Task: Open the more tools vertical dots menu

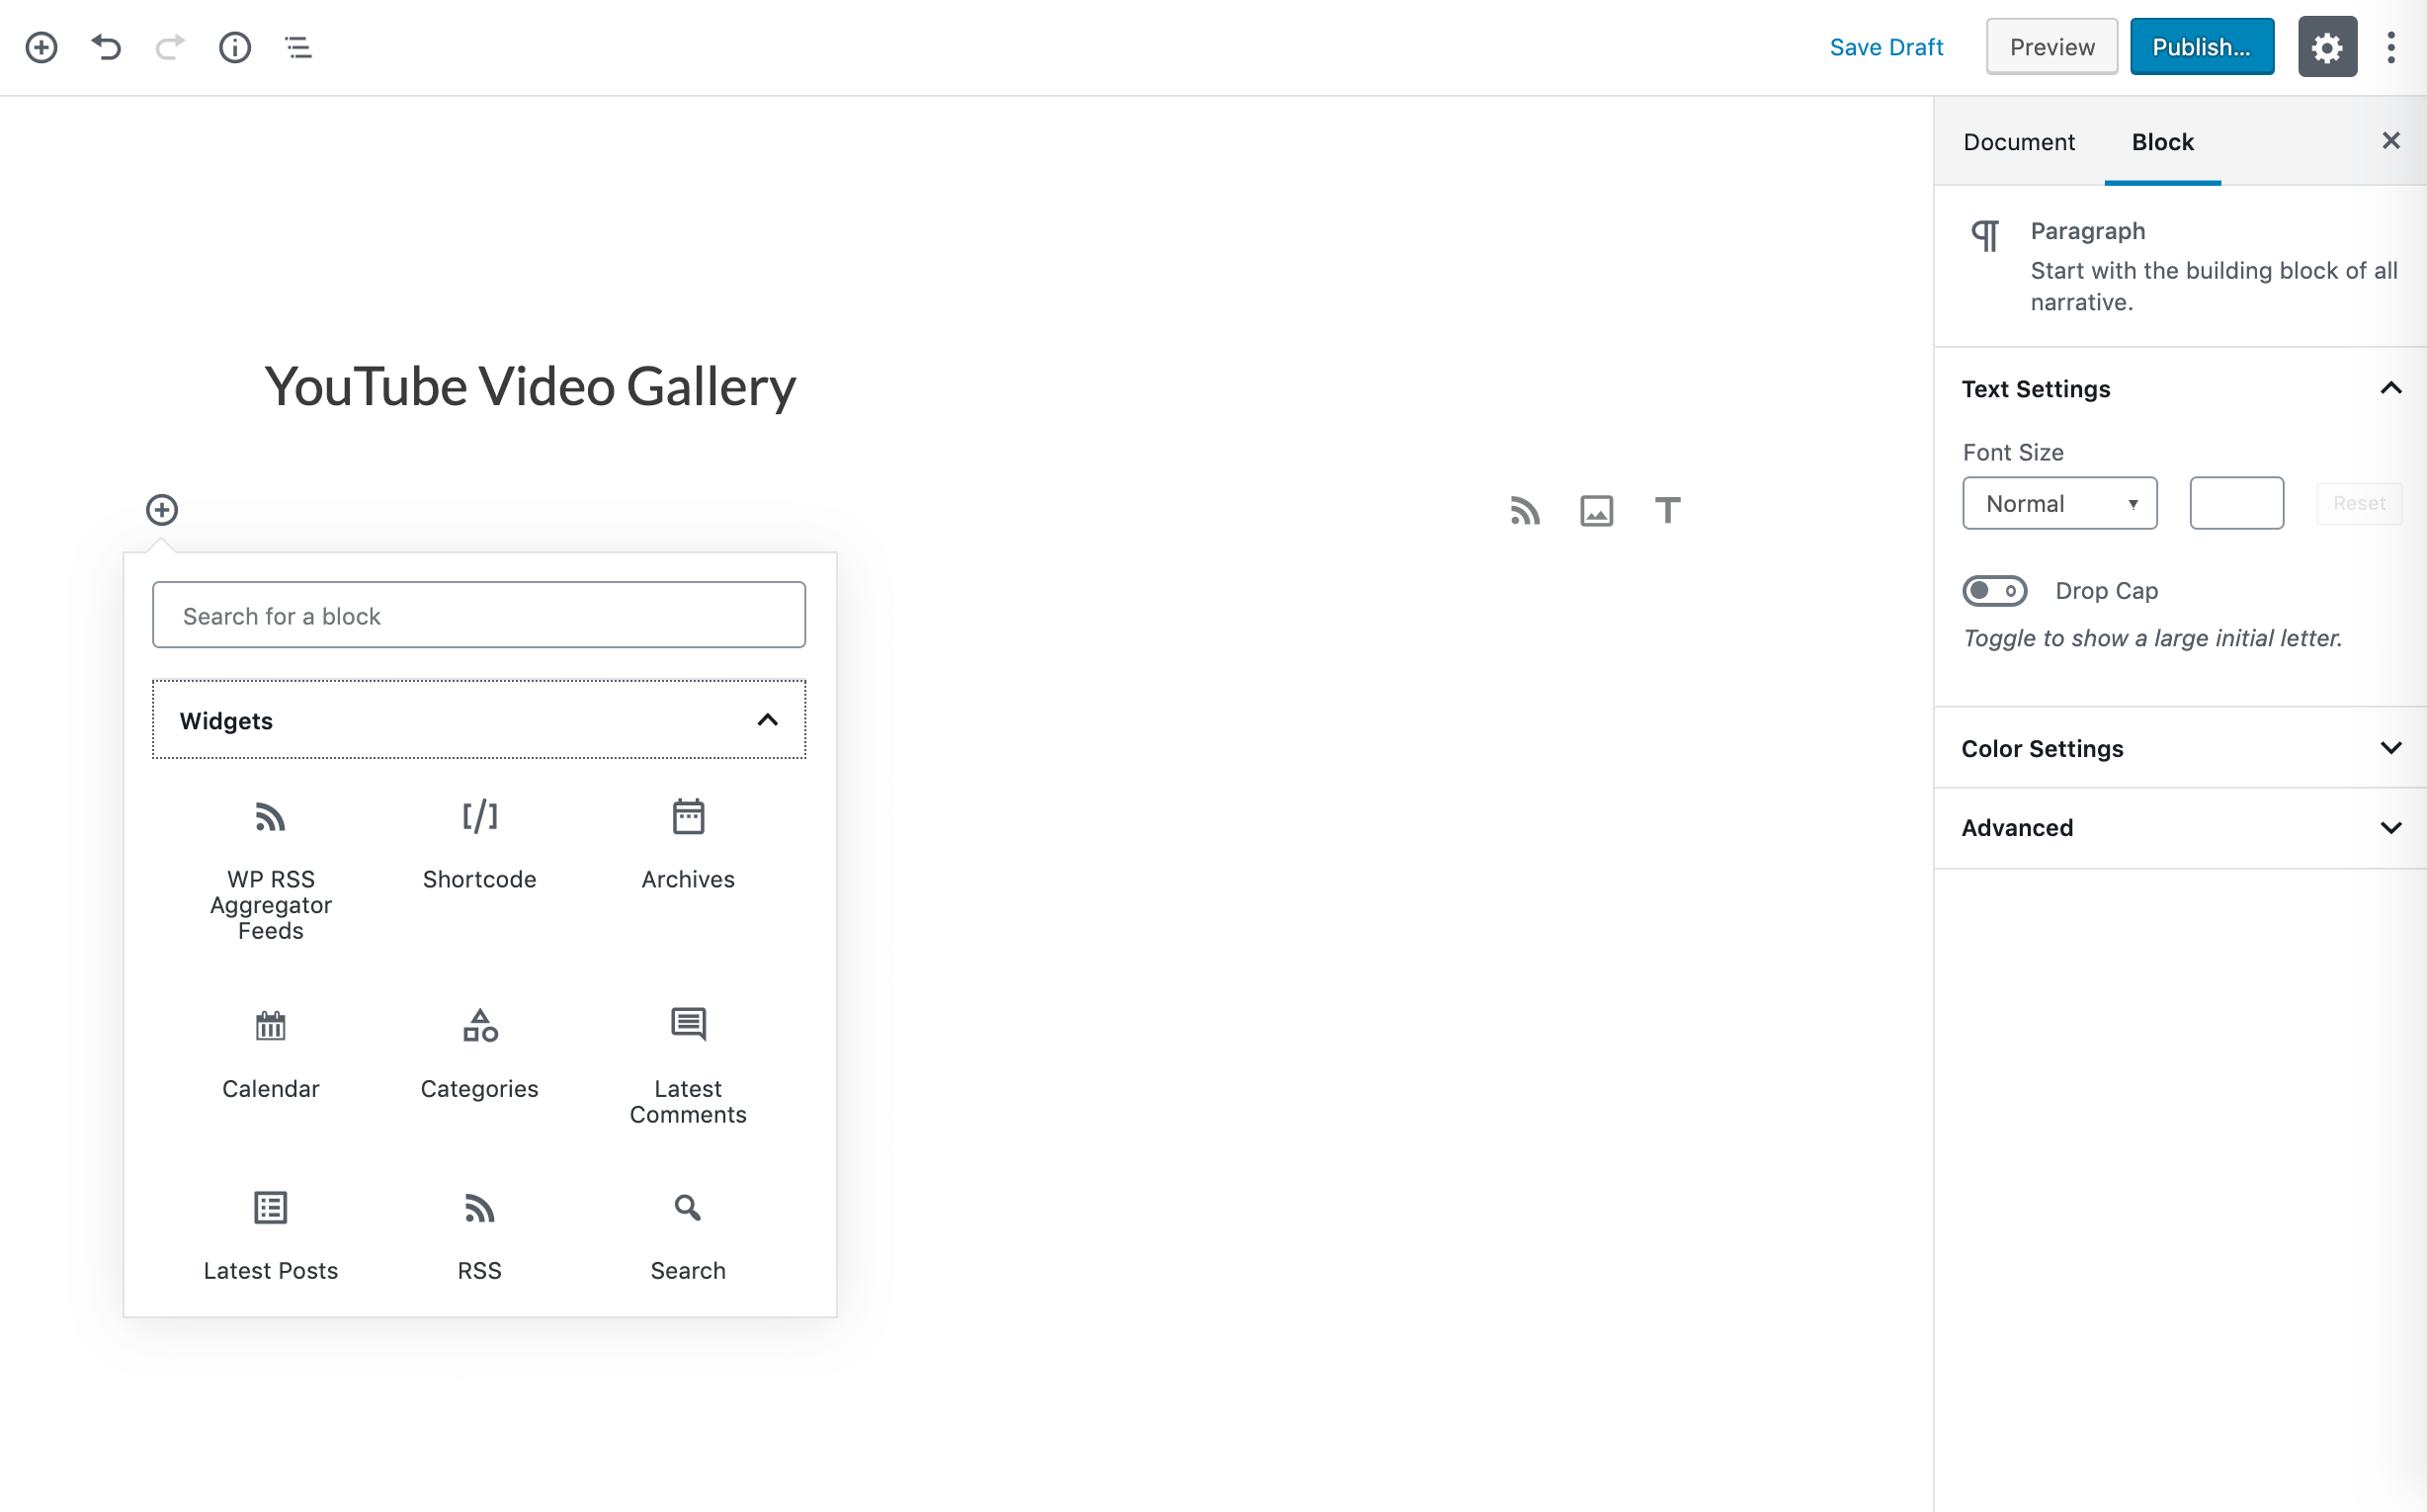Action: [x=2390, y=47]
